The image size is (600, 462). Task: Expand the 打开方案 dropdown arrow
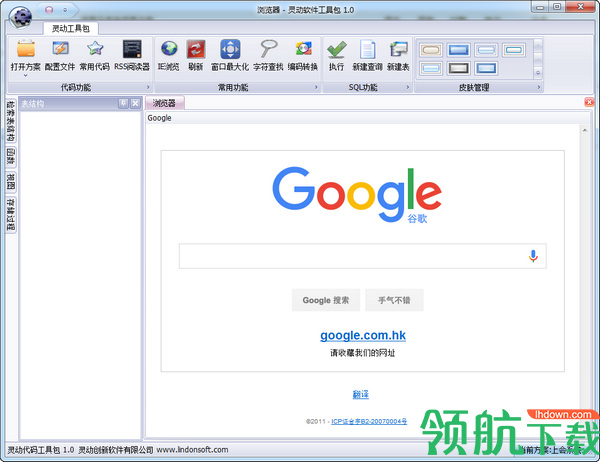pyautogui.click(x=26, y=75)
